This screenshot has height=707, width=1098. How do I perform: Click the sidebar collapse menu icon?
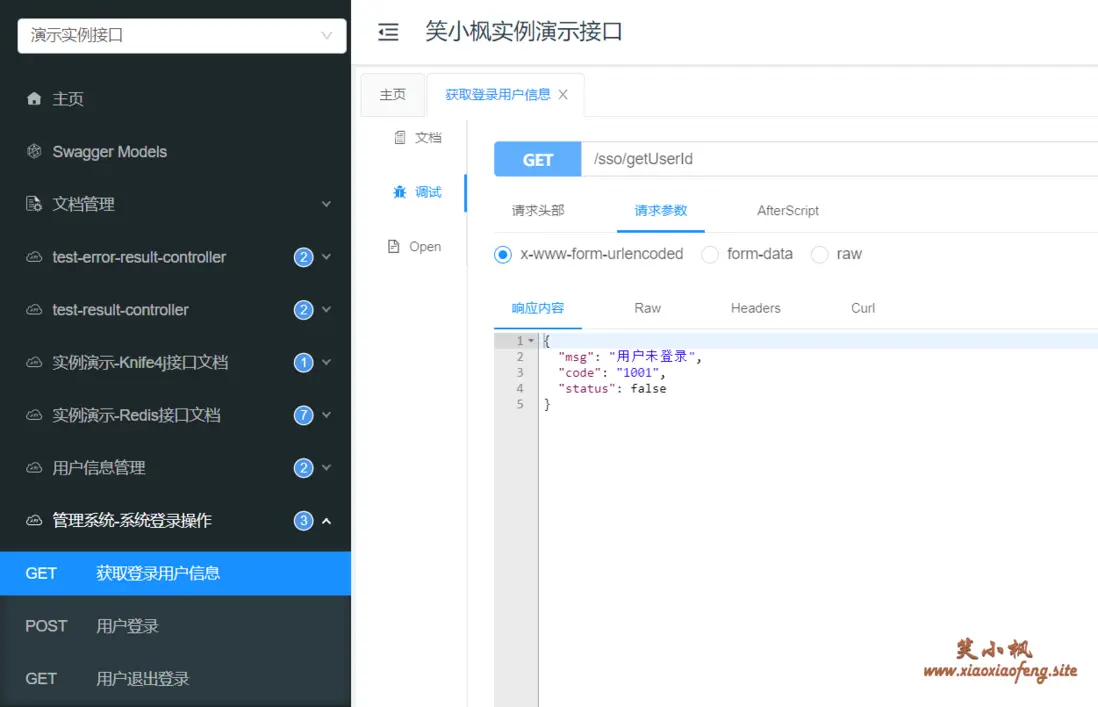point(388,32)
